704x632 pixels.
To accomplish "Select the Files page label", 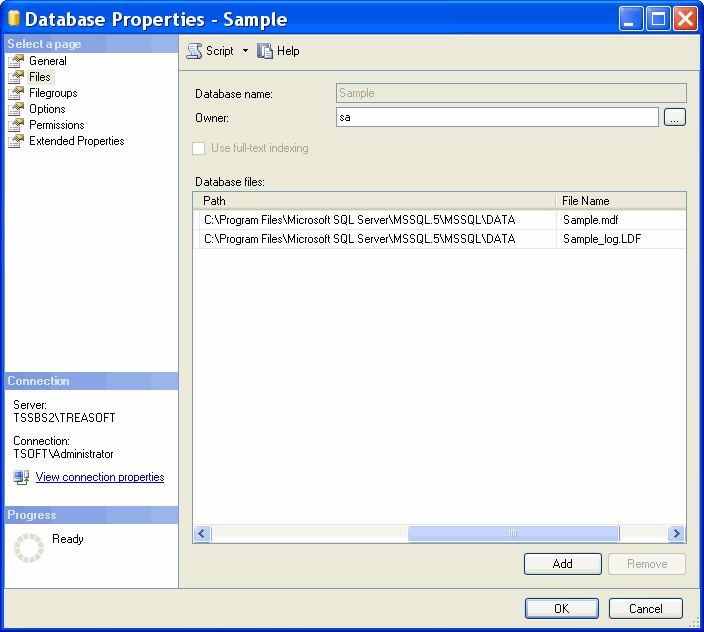I will [x=40, y=77].
